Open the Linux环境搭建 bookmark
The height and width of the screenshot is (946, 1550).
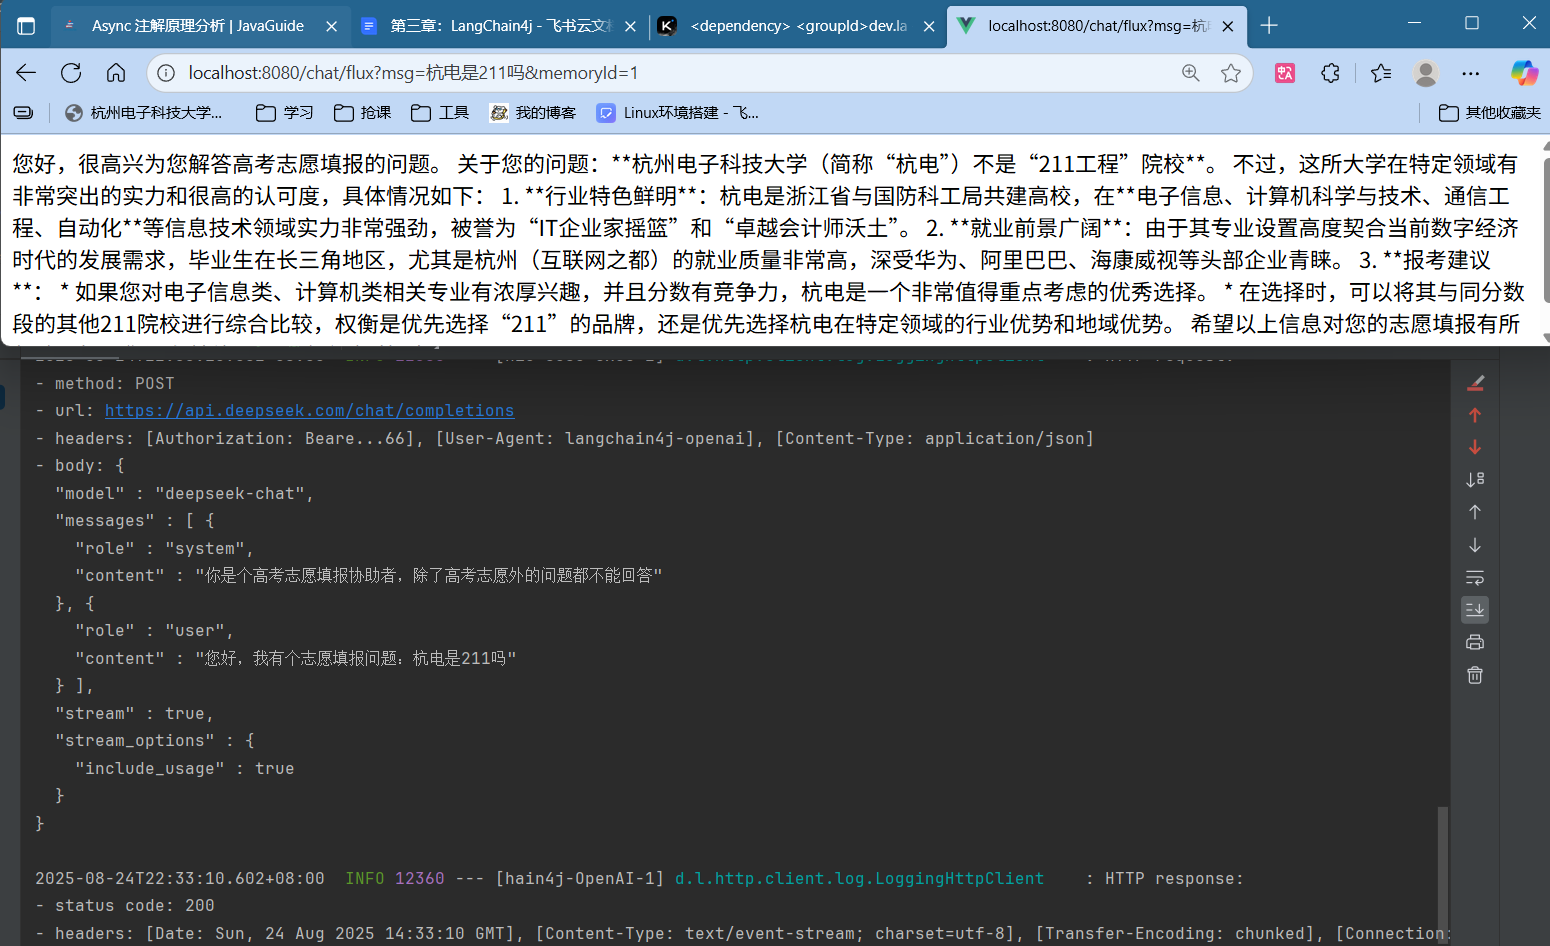coord(678,113)
